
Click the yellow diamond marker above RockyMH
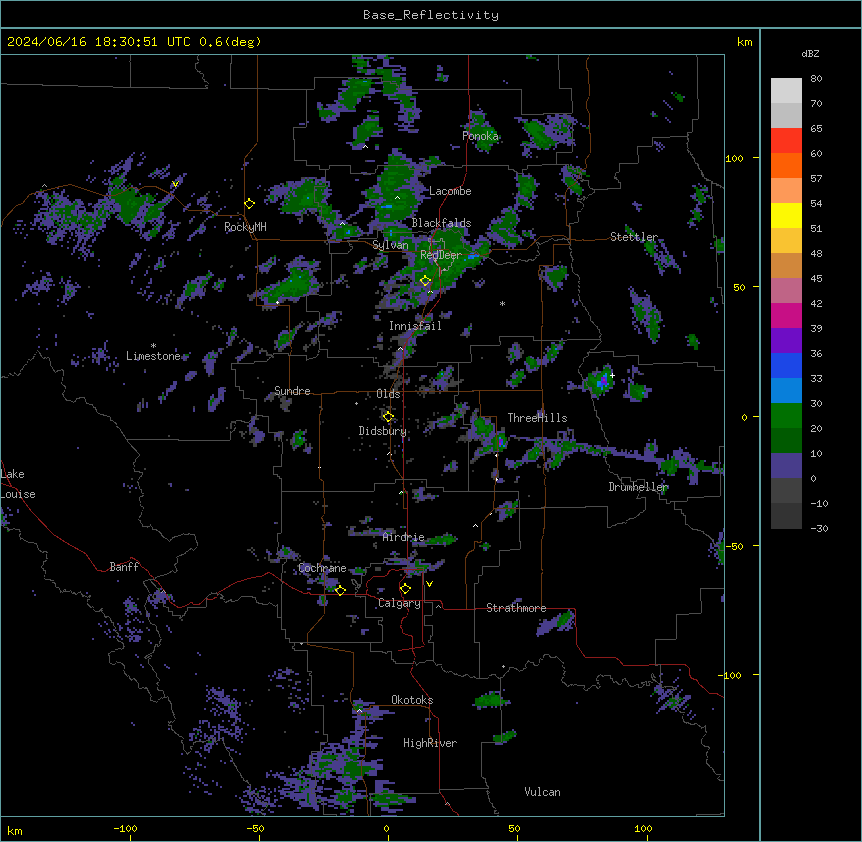(250, 204)
